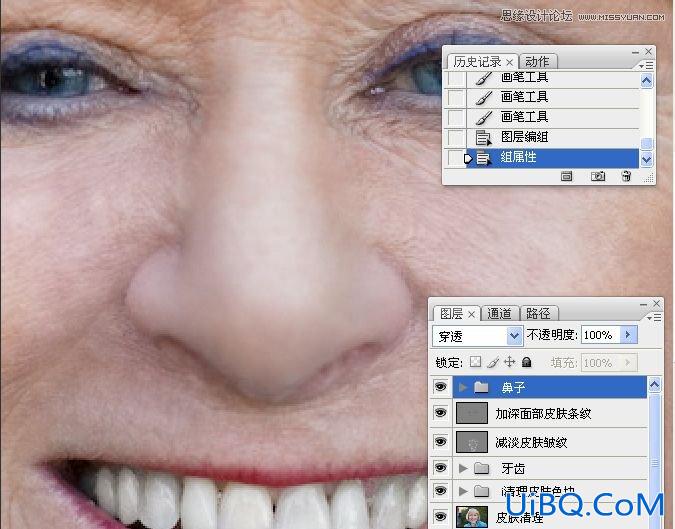This screenshot has width=675, height=529.
Task: Minimize the Layers panel
Action: pos(644,304)
